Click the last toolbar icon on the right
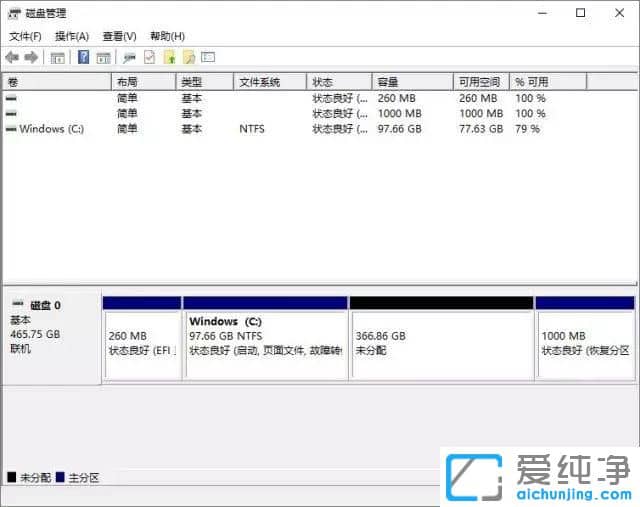The image size is (640, 507). [x=208, y=58]
